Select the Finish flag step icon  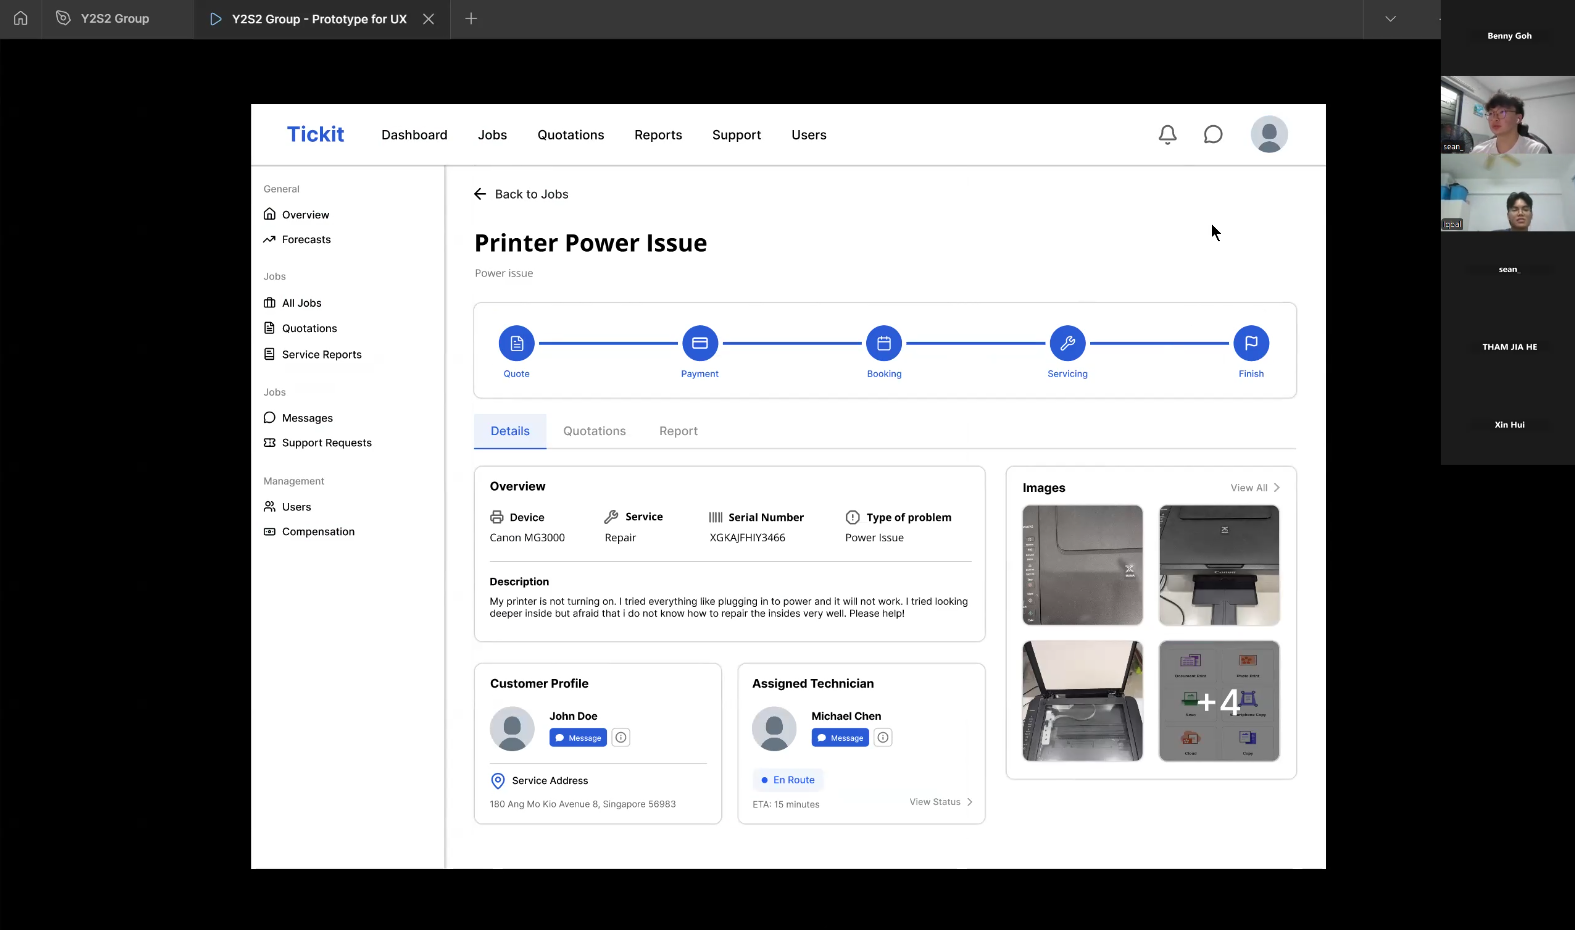point(1251,344)
